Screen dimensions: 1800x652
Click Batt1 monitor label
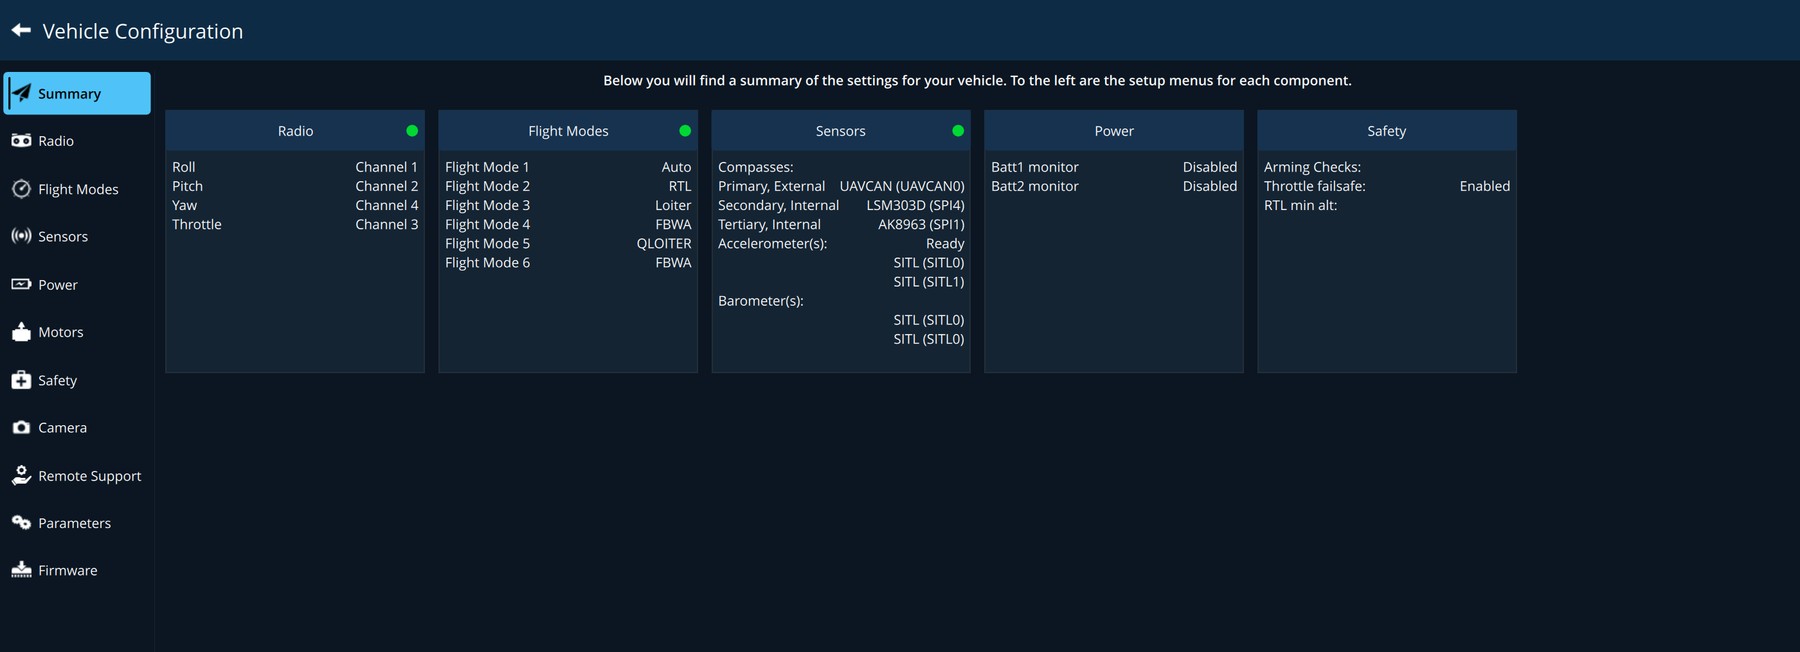pos(1035,167)
